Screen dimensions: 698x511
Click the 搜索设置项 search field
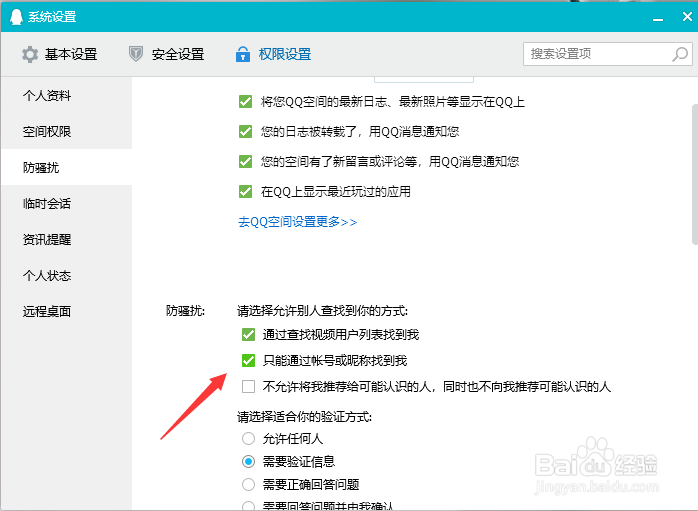(x=608, y=54)
